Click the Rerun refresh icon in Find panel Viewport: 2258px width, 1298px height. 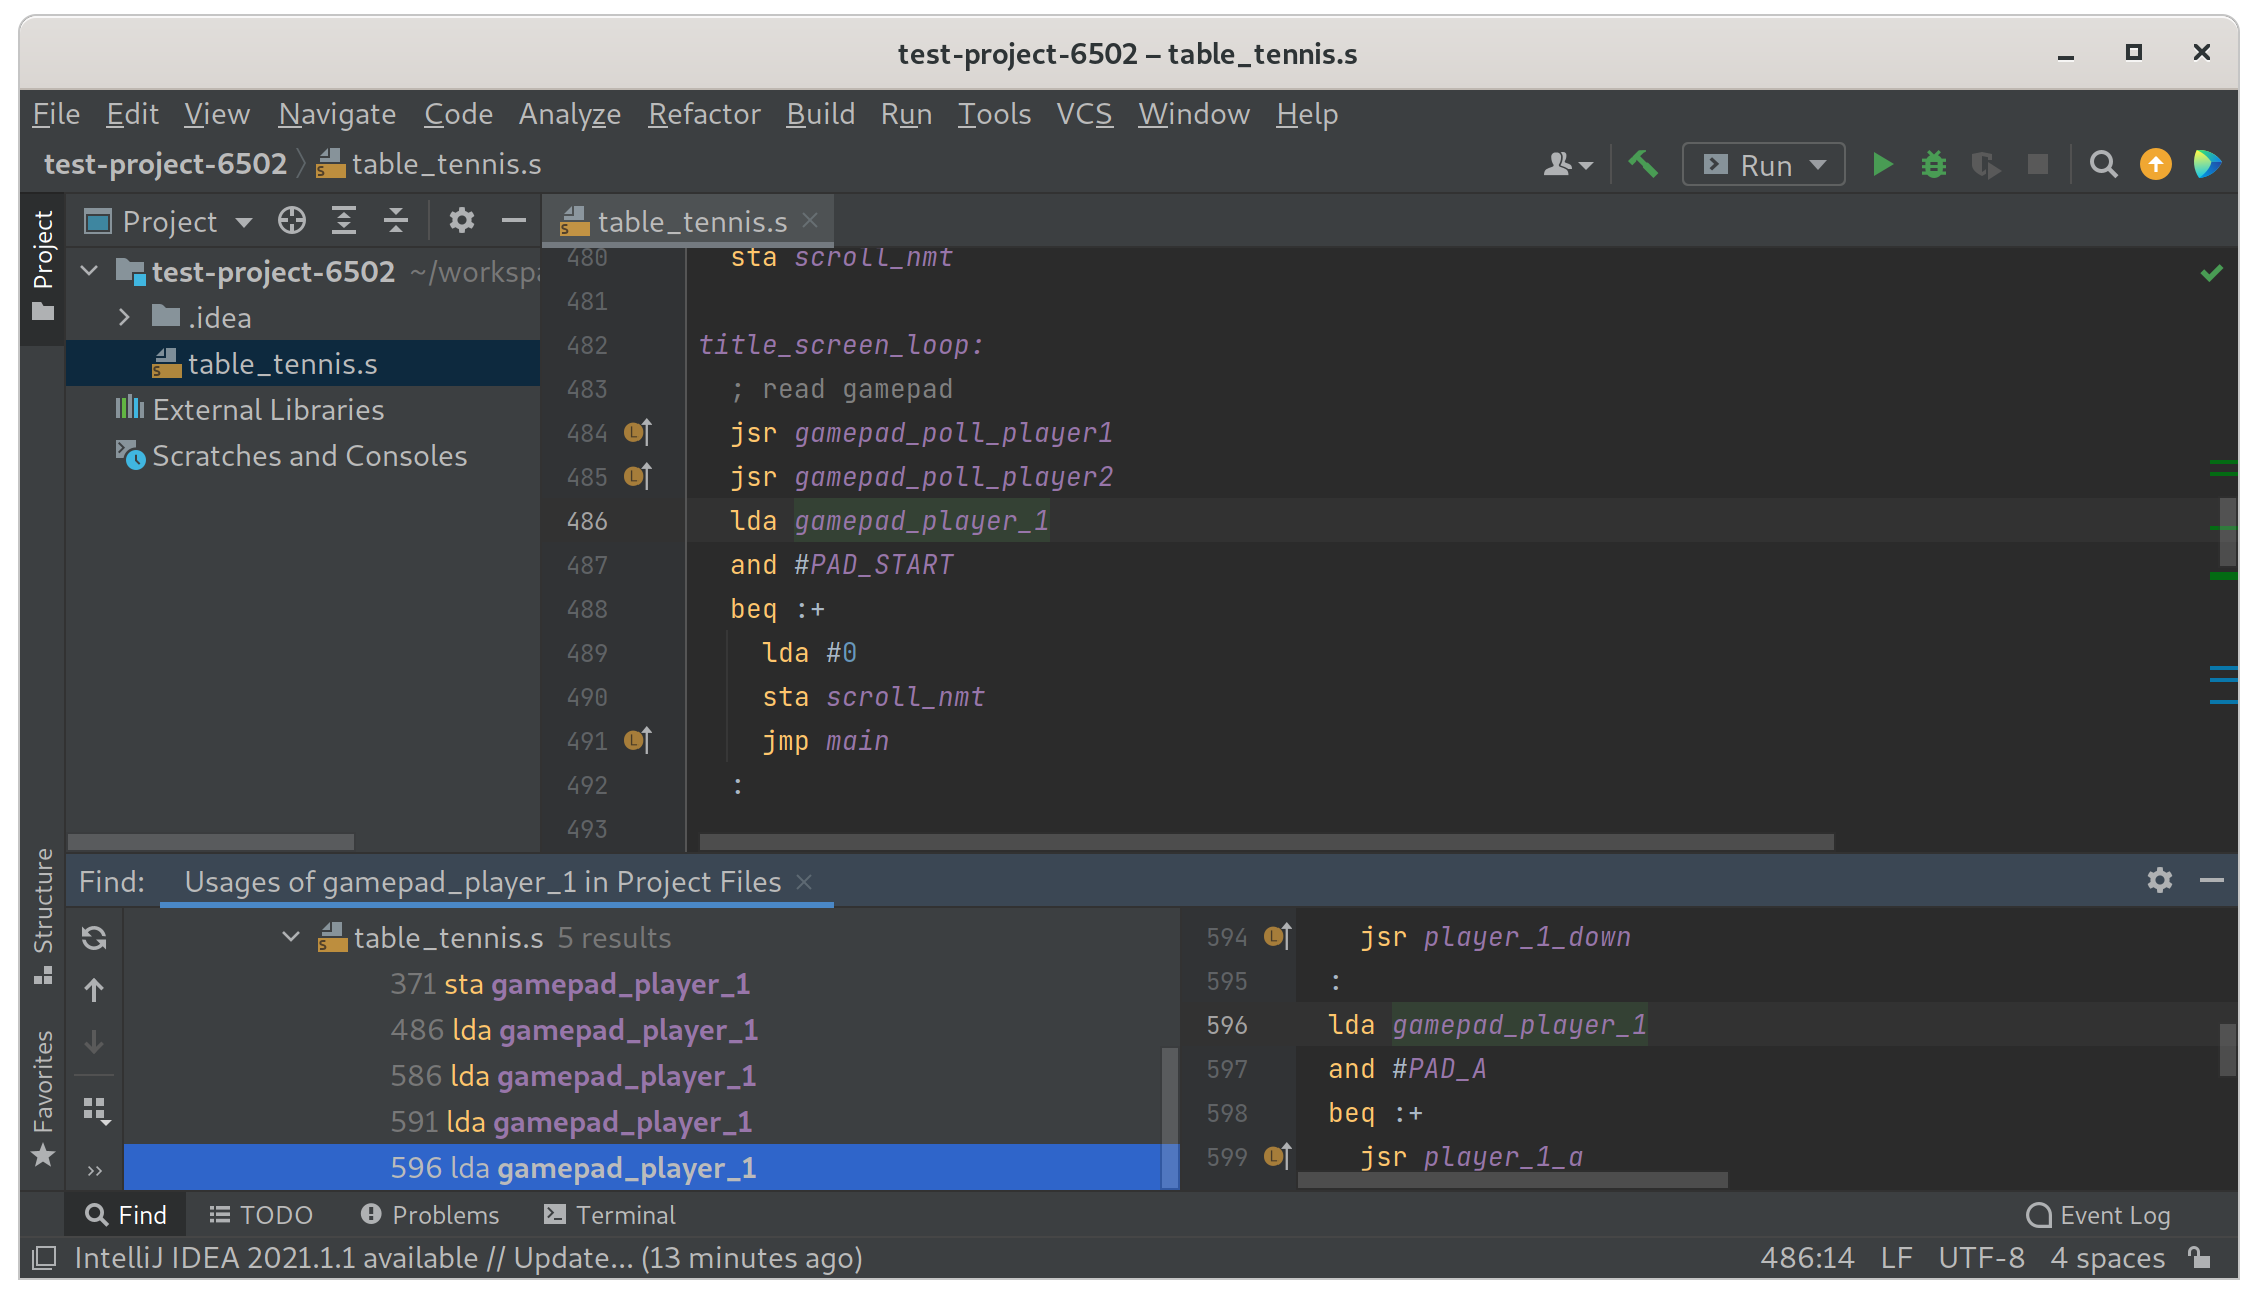tap(94, 938)
